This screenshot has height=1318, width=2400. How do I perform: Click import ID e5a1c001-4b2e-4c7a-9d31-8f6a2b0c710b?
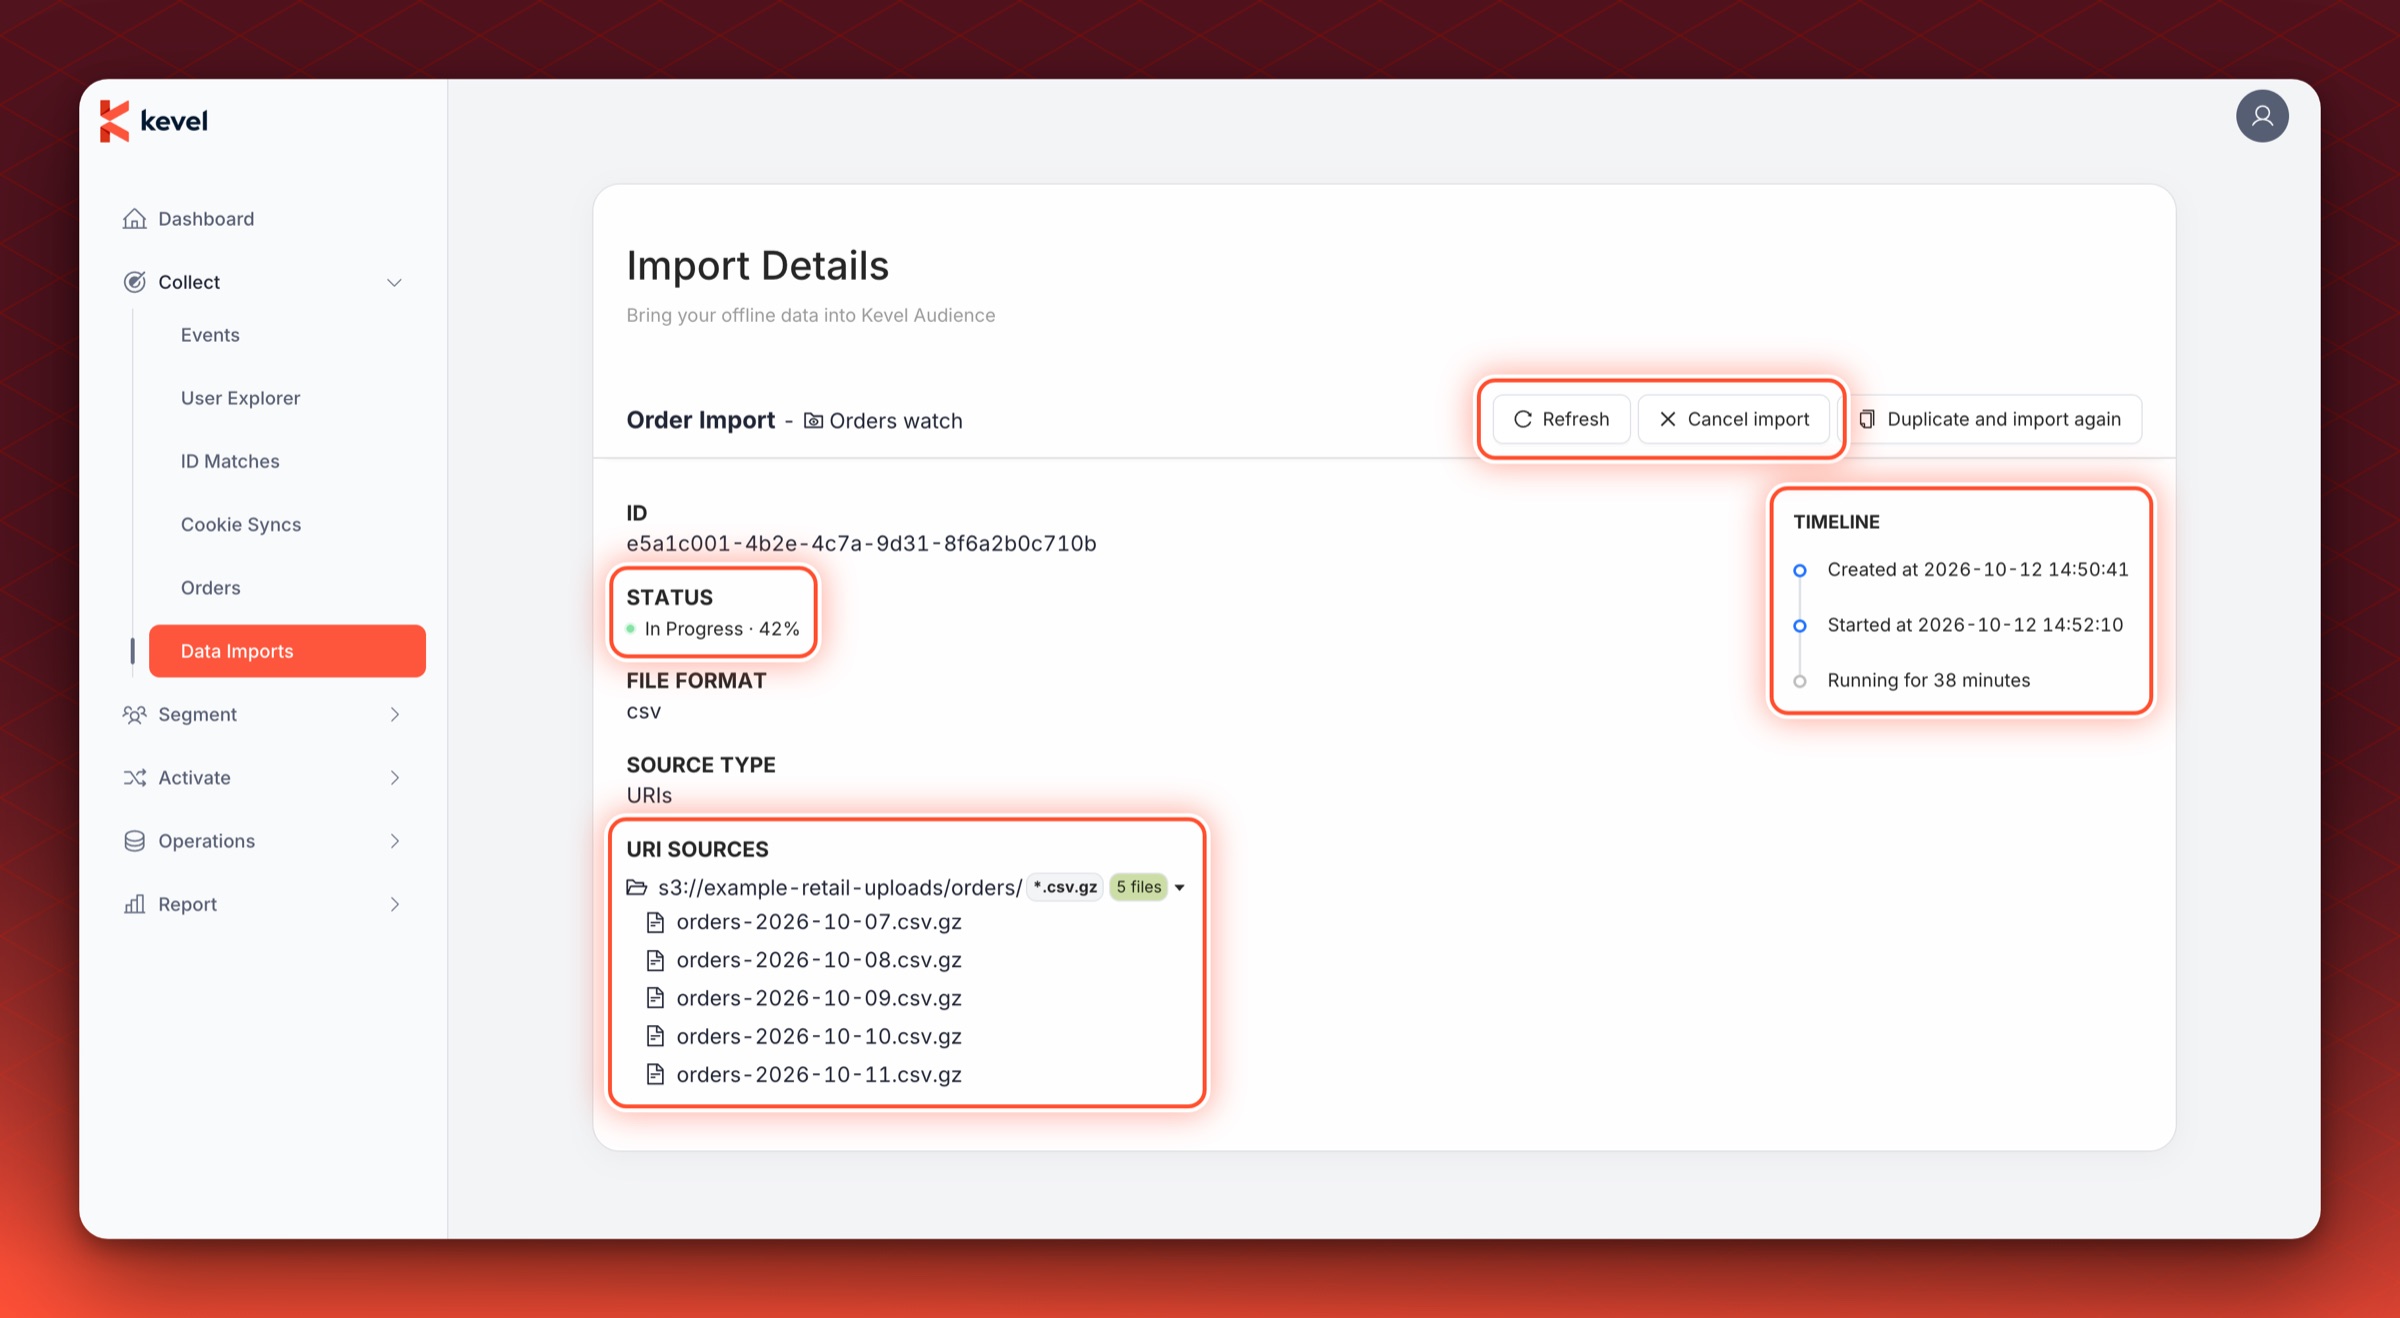[861, 543]
